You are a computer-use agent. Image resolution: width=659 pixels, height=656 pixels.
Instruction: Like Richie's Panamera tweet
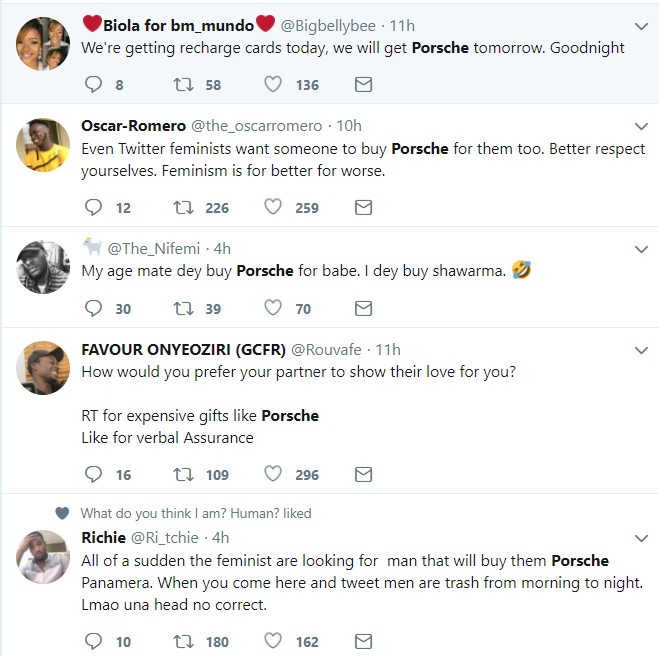273,641
